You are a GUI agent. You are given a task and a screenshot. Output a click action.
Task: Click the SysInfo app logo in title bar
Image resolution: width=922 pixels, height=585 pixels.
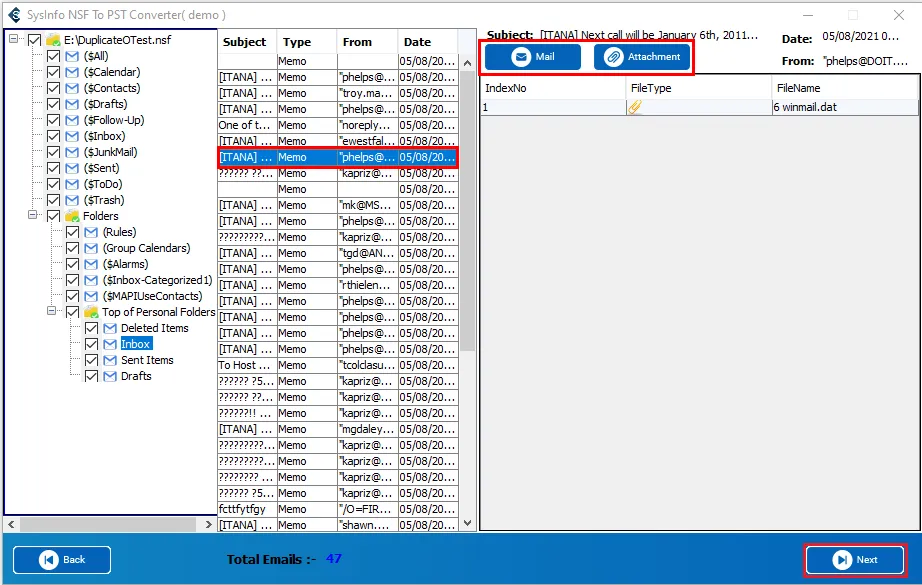[13, 14]
